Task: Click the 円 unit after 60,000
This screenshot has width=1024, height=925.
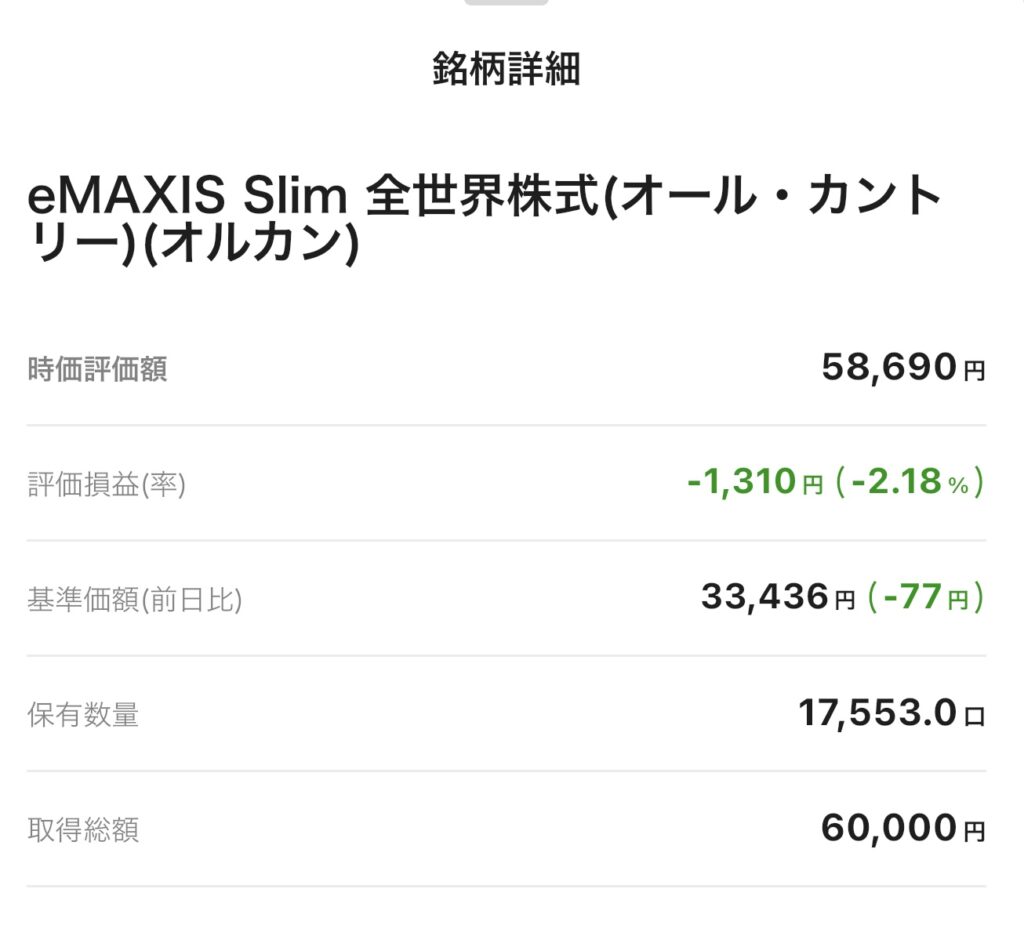Action: (x=975, y=832)
